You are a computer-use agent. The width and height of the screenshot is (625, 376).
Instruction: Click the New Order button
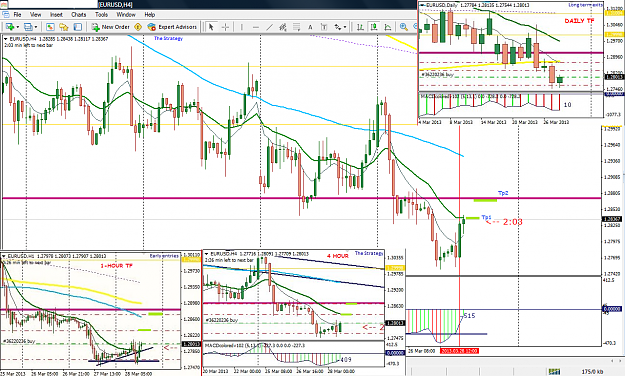tap(111, 27)
